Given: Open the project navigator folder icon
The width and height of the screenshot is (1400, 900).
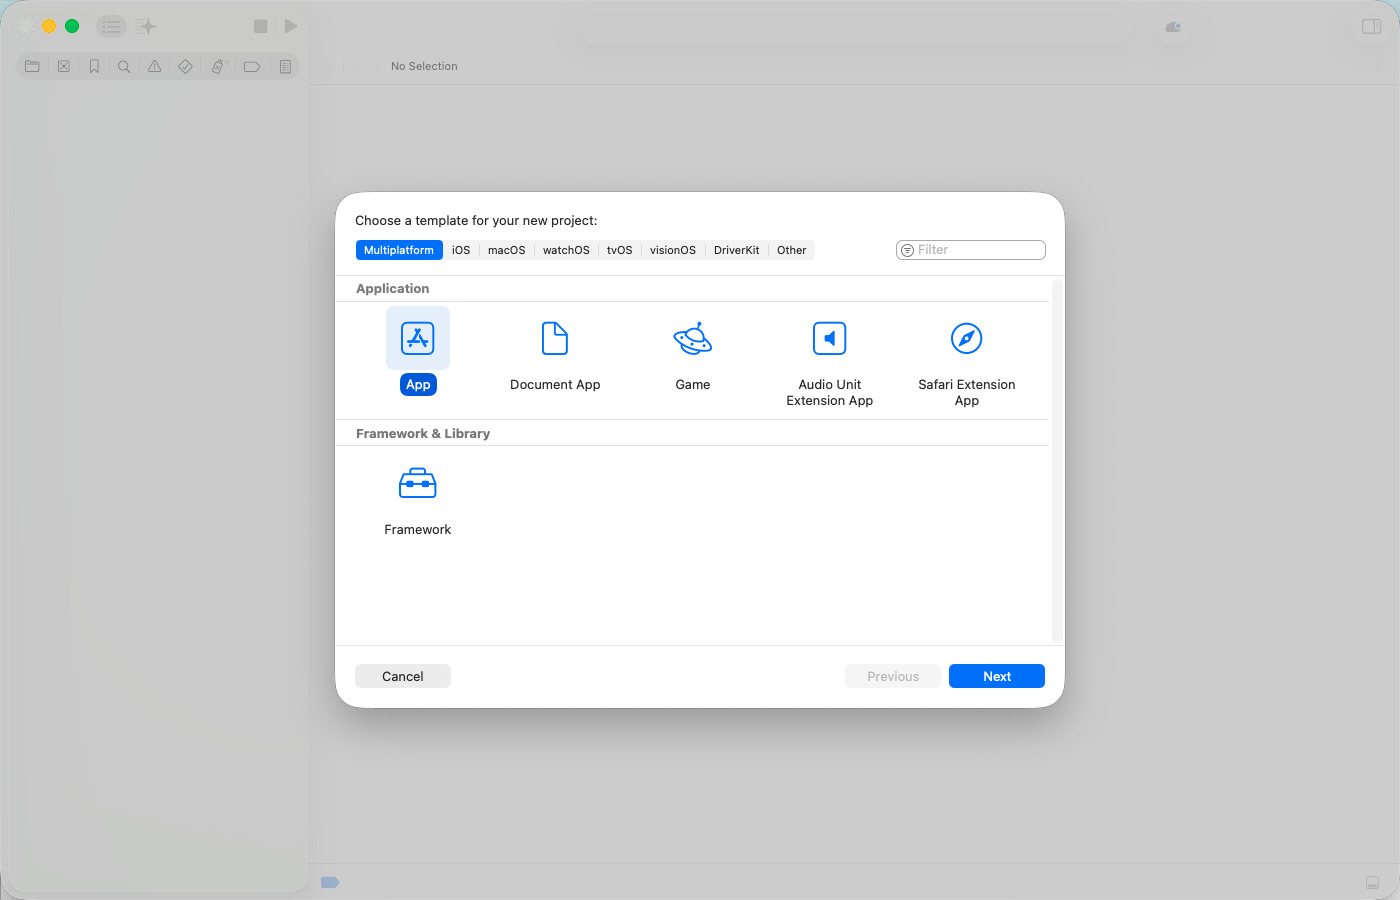Looking at the screenshot, I should (32, 67).
